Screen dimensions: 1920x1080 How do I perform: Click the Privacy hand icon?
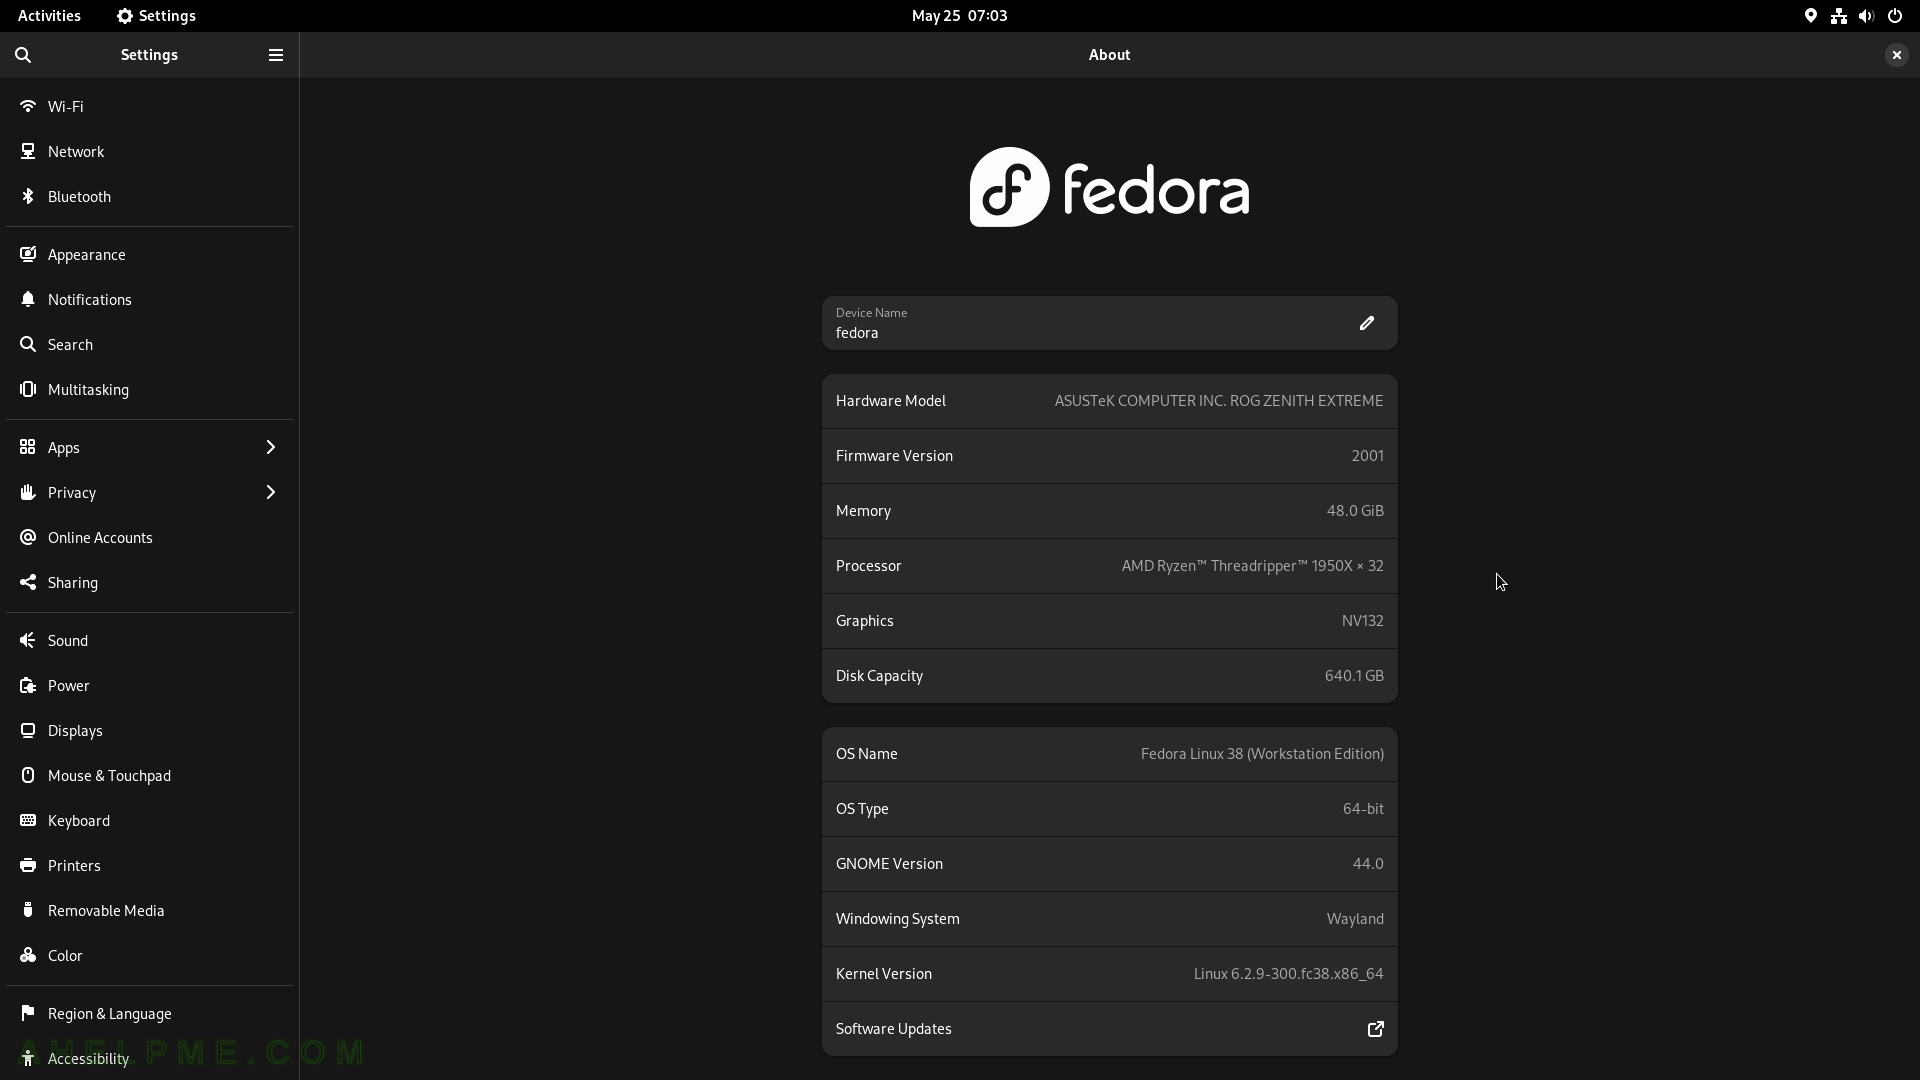tap(28, 492)
